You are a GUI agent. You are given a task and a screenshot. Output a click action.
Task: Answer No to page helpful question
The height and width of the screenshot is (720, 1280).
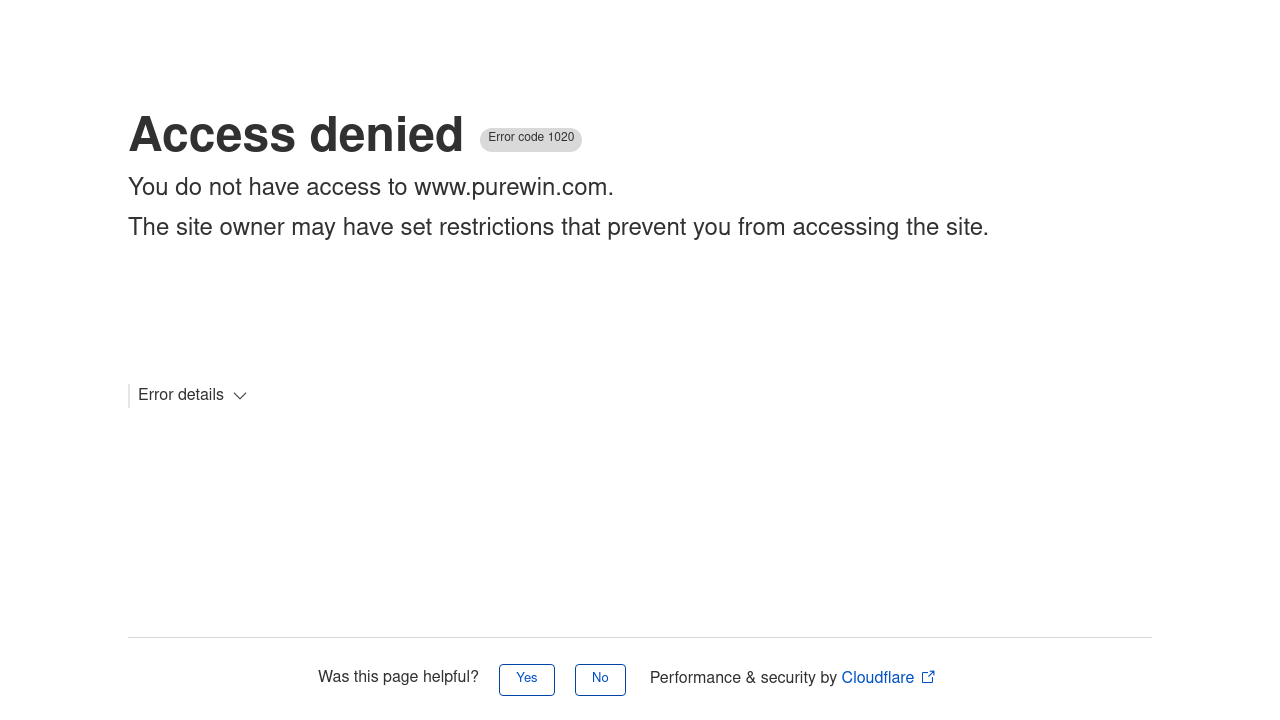[600, 680]
